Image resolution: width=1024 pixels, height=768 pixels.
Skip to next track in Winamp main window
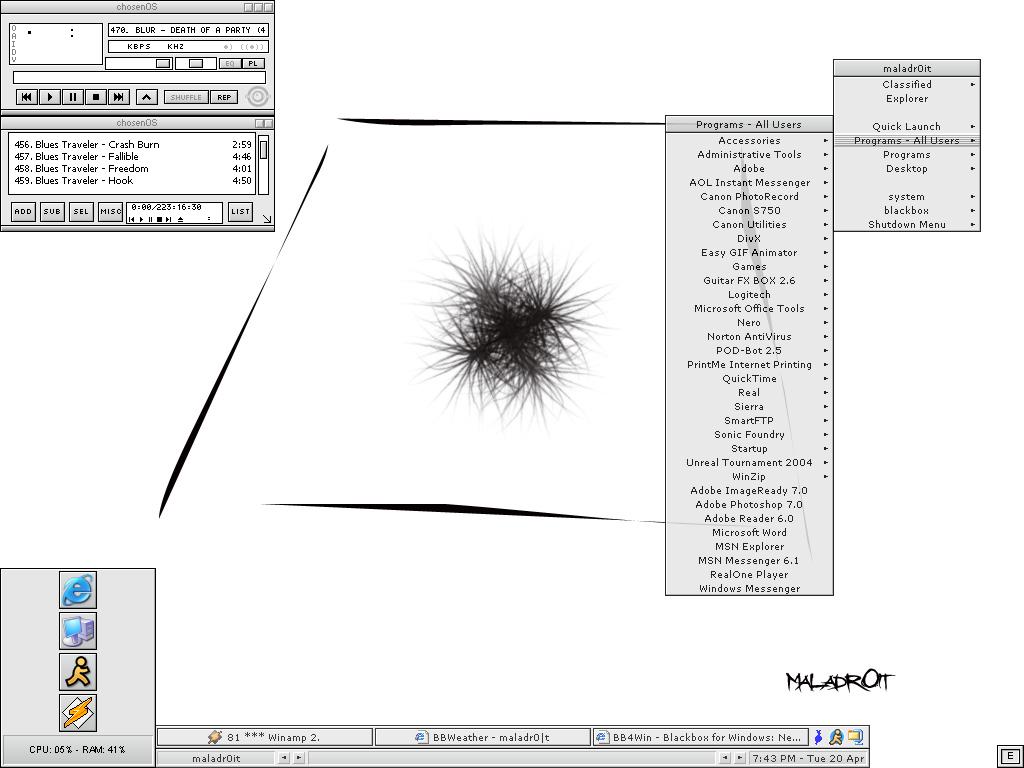pos(119,97)
